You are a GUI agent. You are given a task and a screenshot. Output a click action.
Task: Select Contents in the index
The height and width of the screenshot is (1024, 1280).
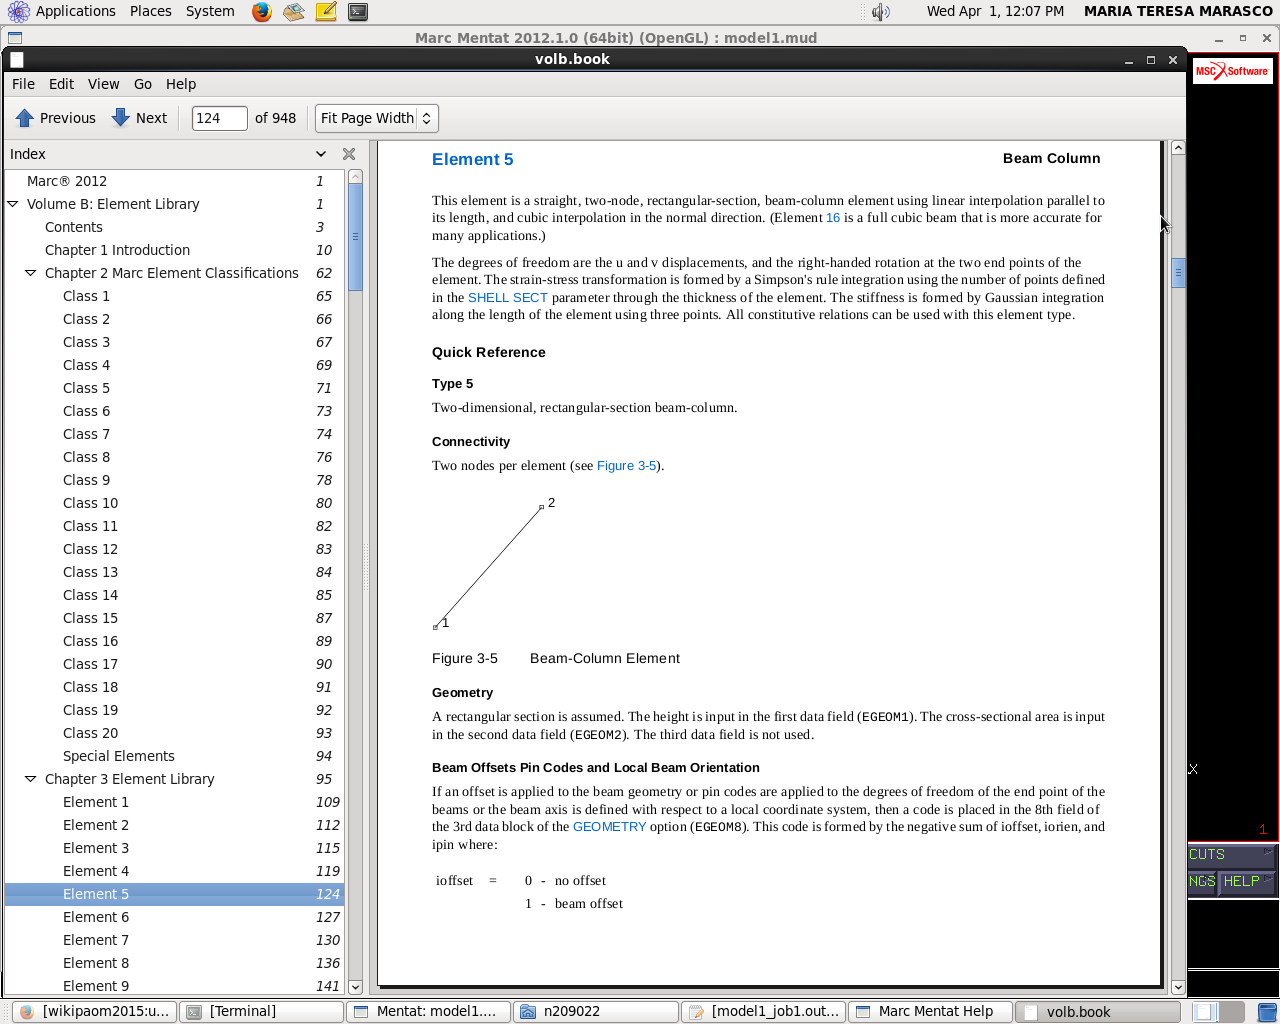(175, 227)
